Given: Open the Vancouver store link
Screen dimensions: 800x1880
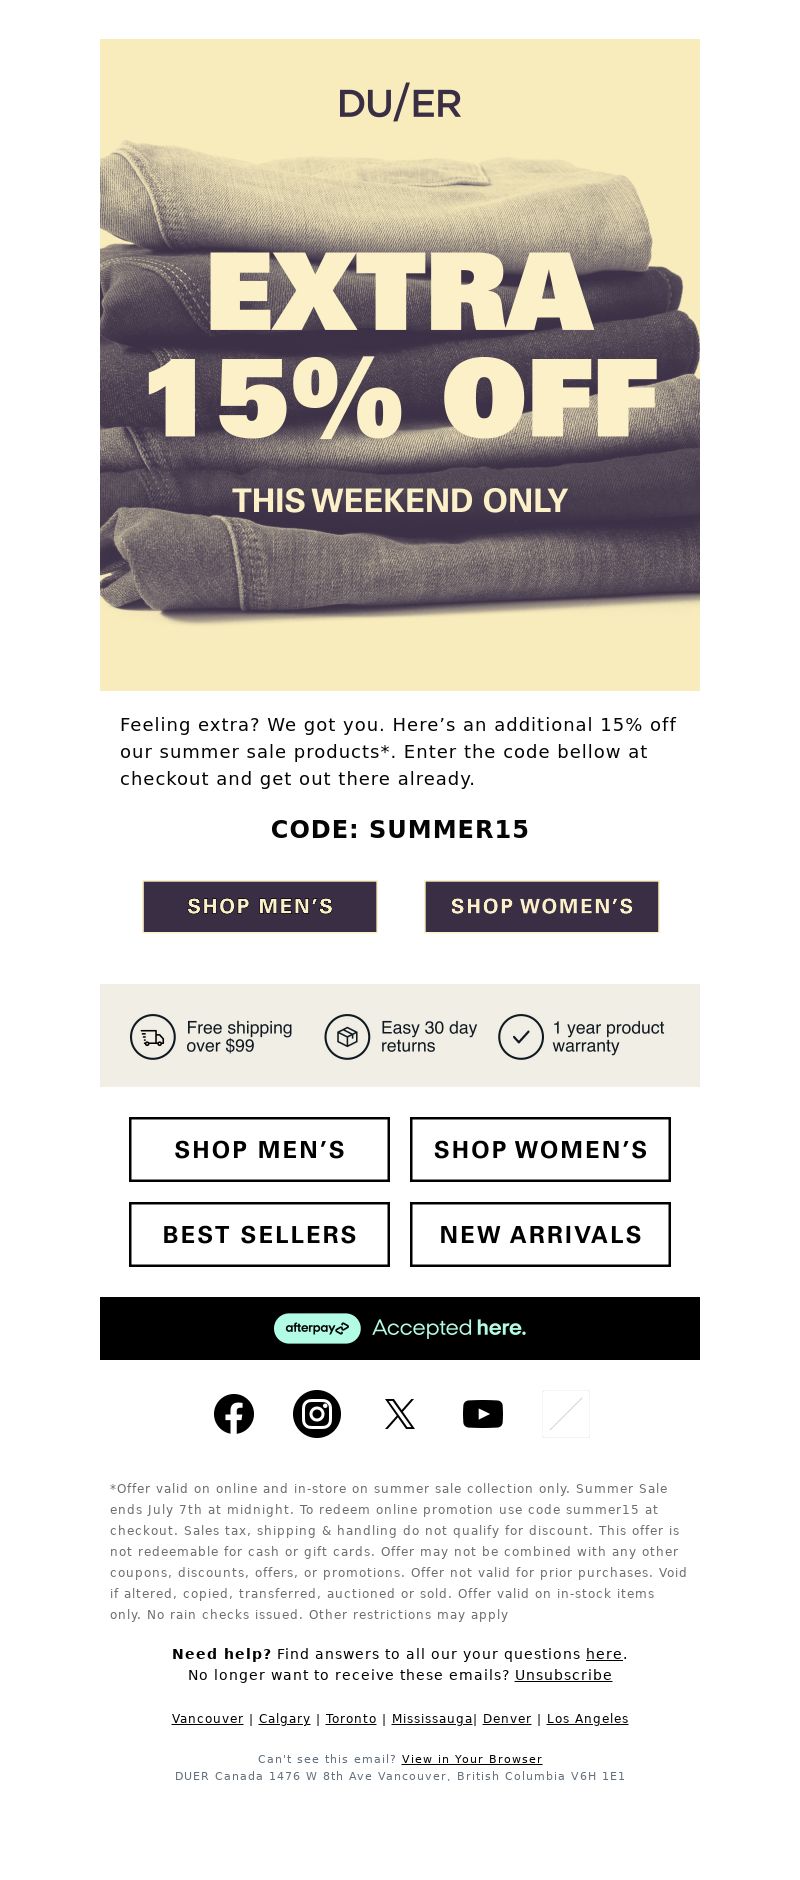Looking at the screenshot, I should [x=208, y=1719].
